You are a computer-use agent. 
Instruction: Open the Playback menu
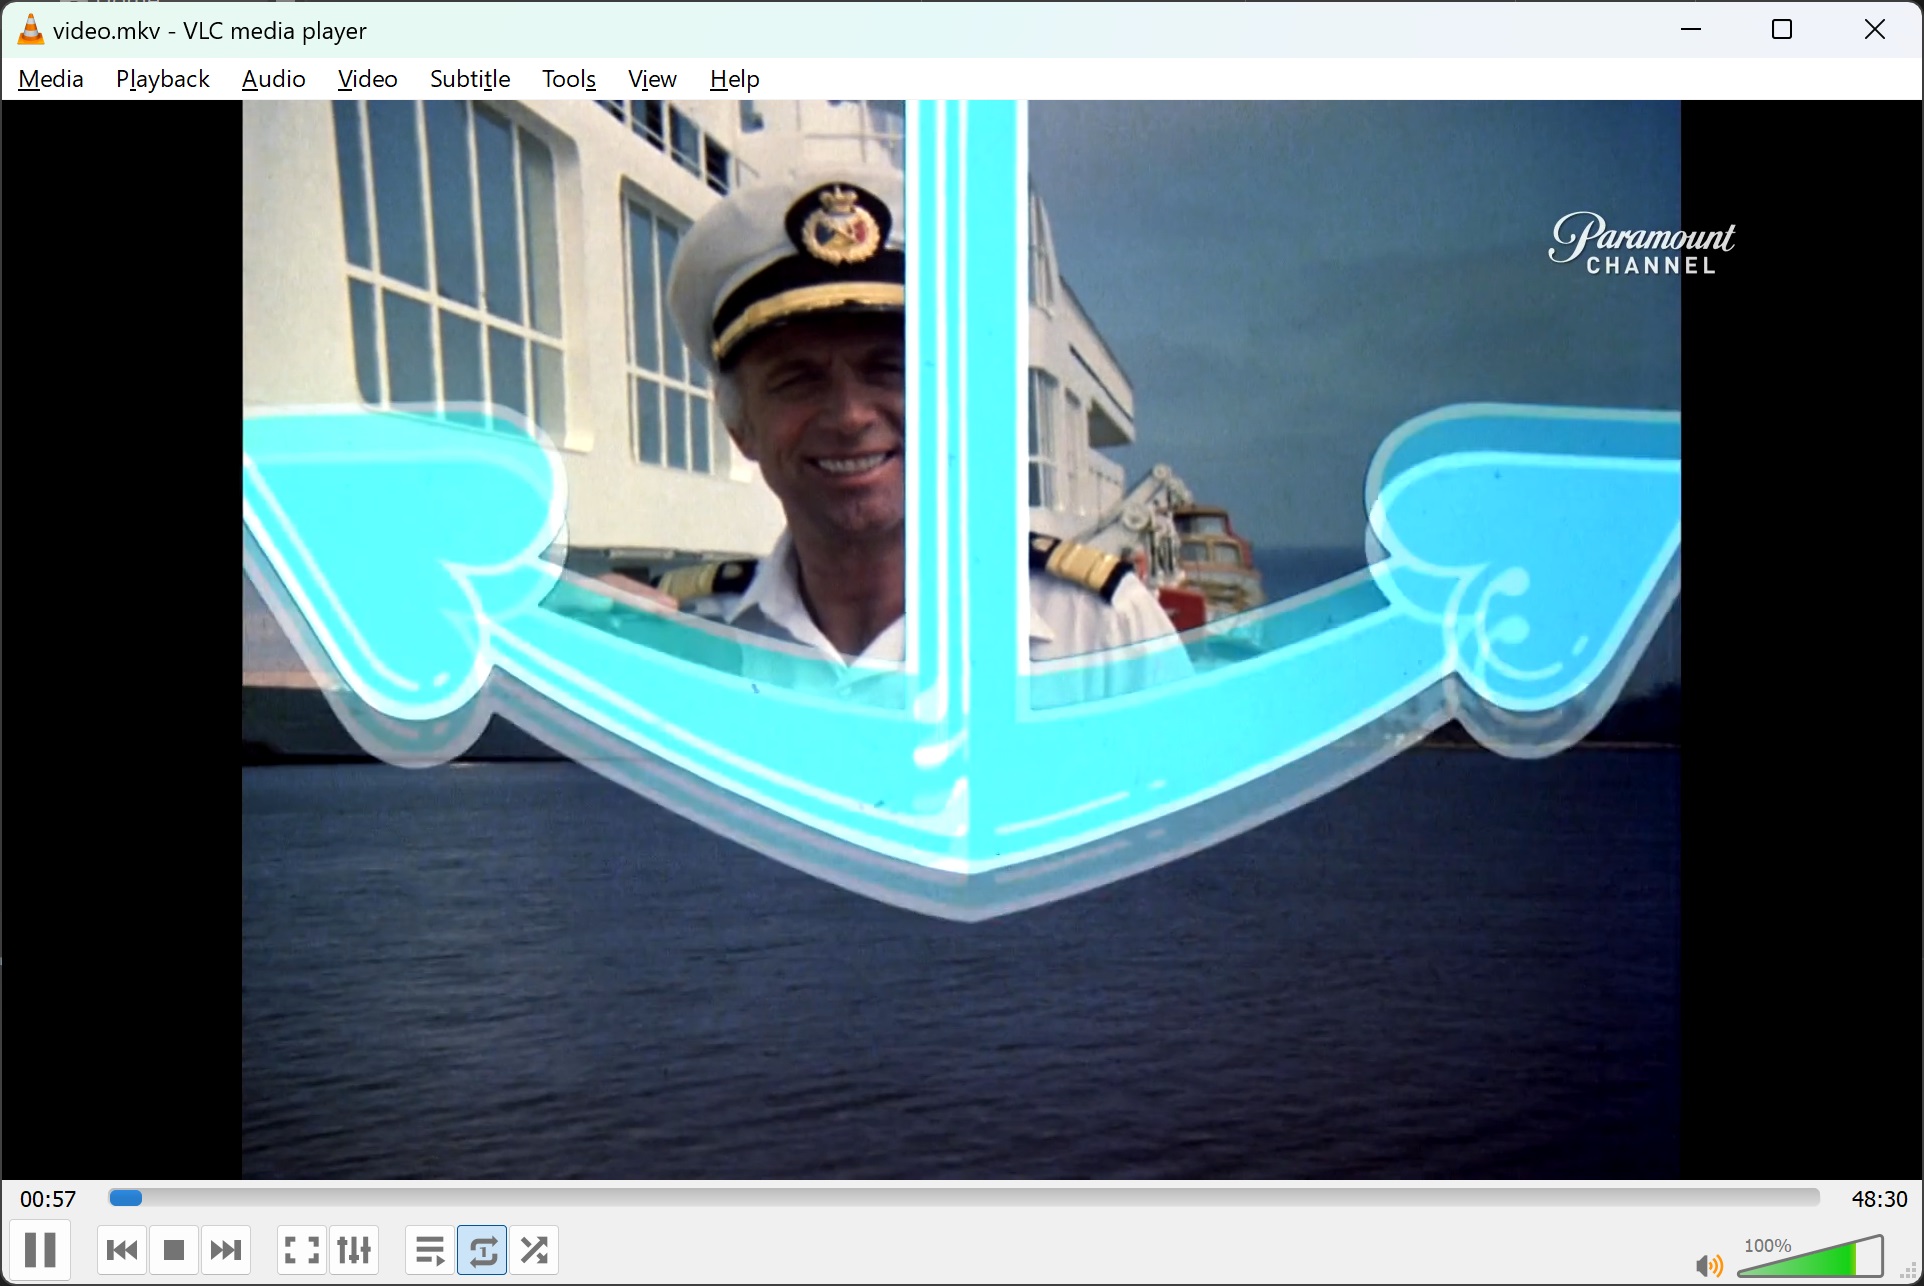[162, 79]
